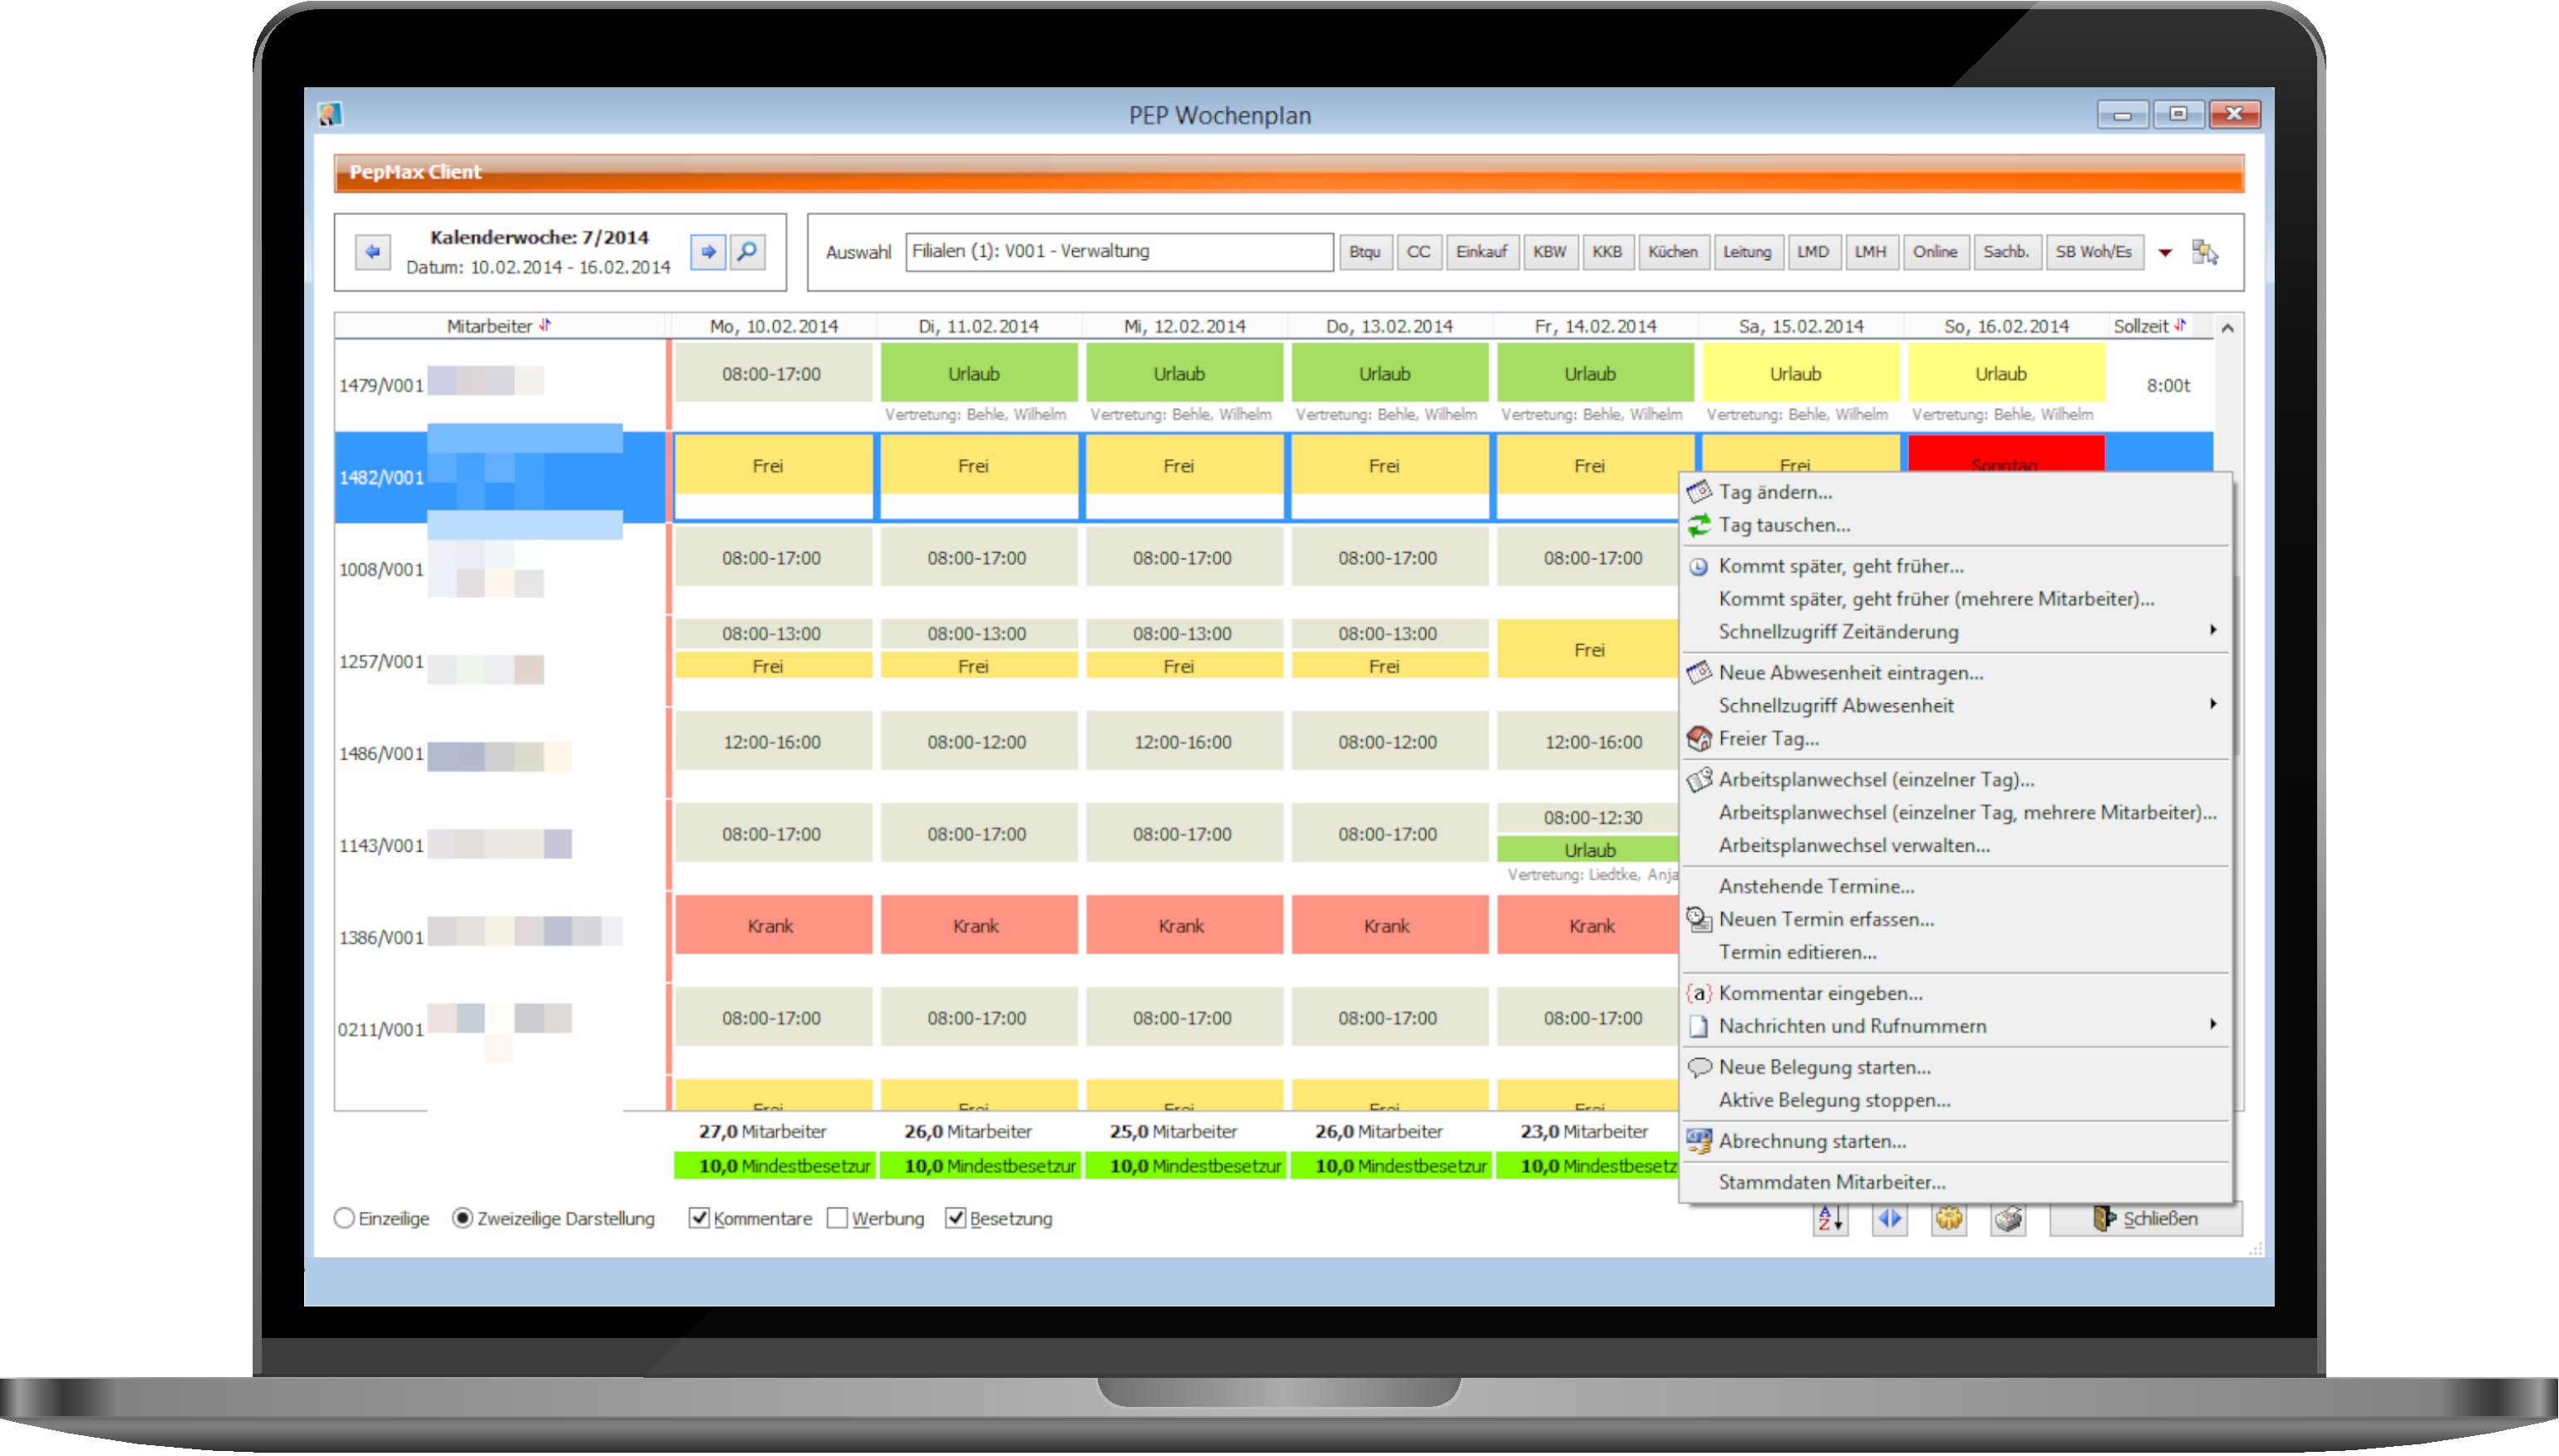Go to next calendar week arrow
Image resolution: width=2559 pixels, height=1456 pixels.
coord(708,251)
